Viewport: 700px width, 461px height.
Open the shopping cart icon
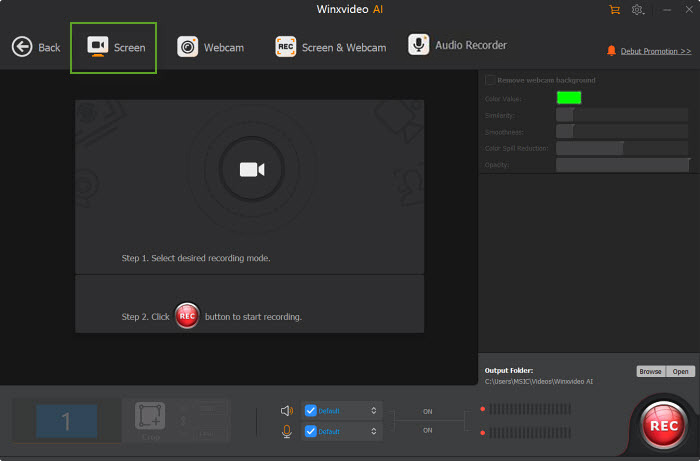pyautogui.click(x=615, y=10)
